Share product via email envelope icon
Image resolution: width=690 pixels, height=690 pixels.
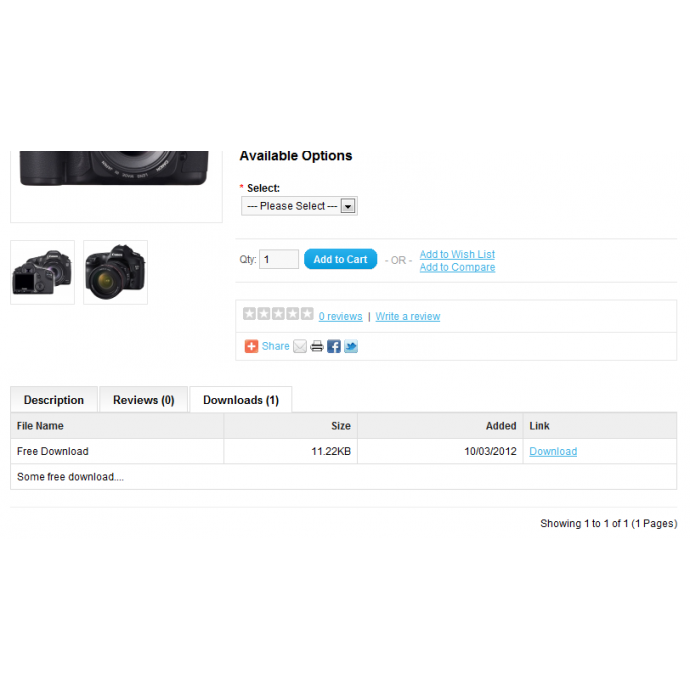300,346
